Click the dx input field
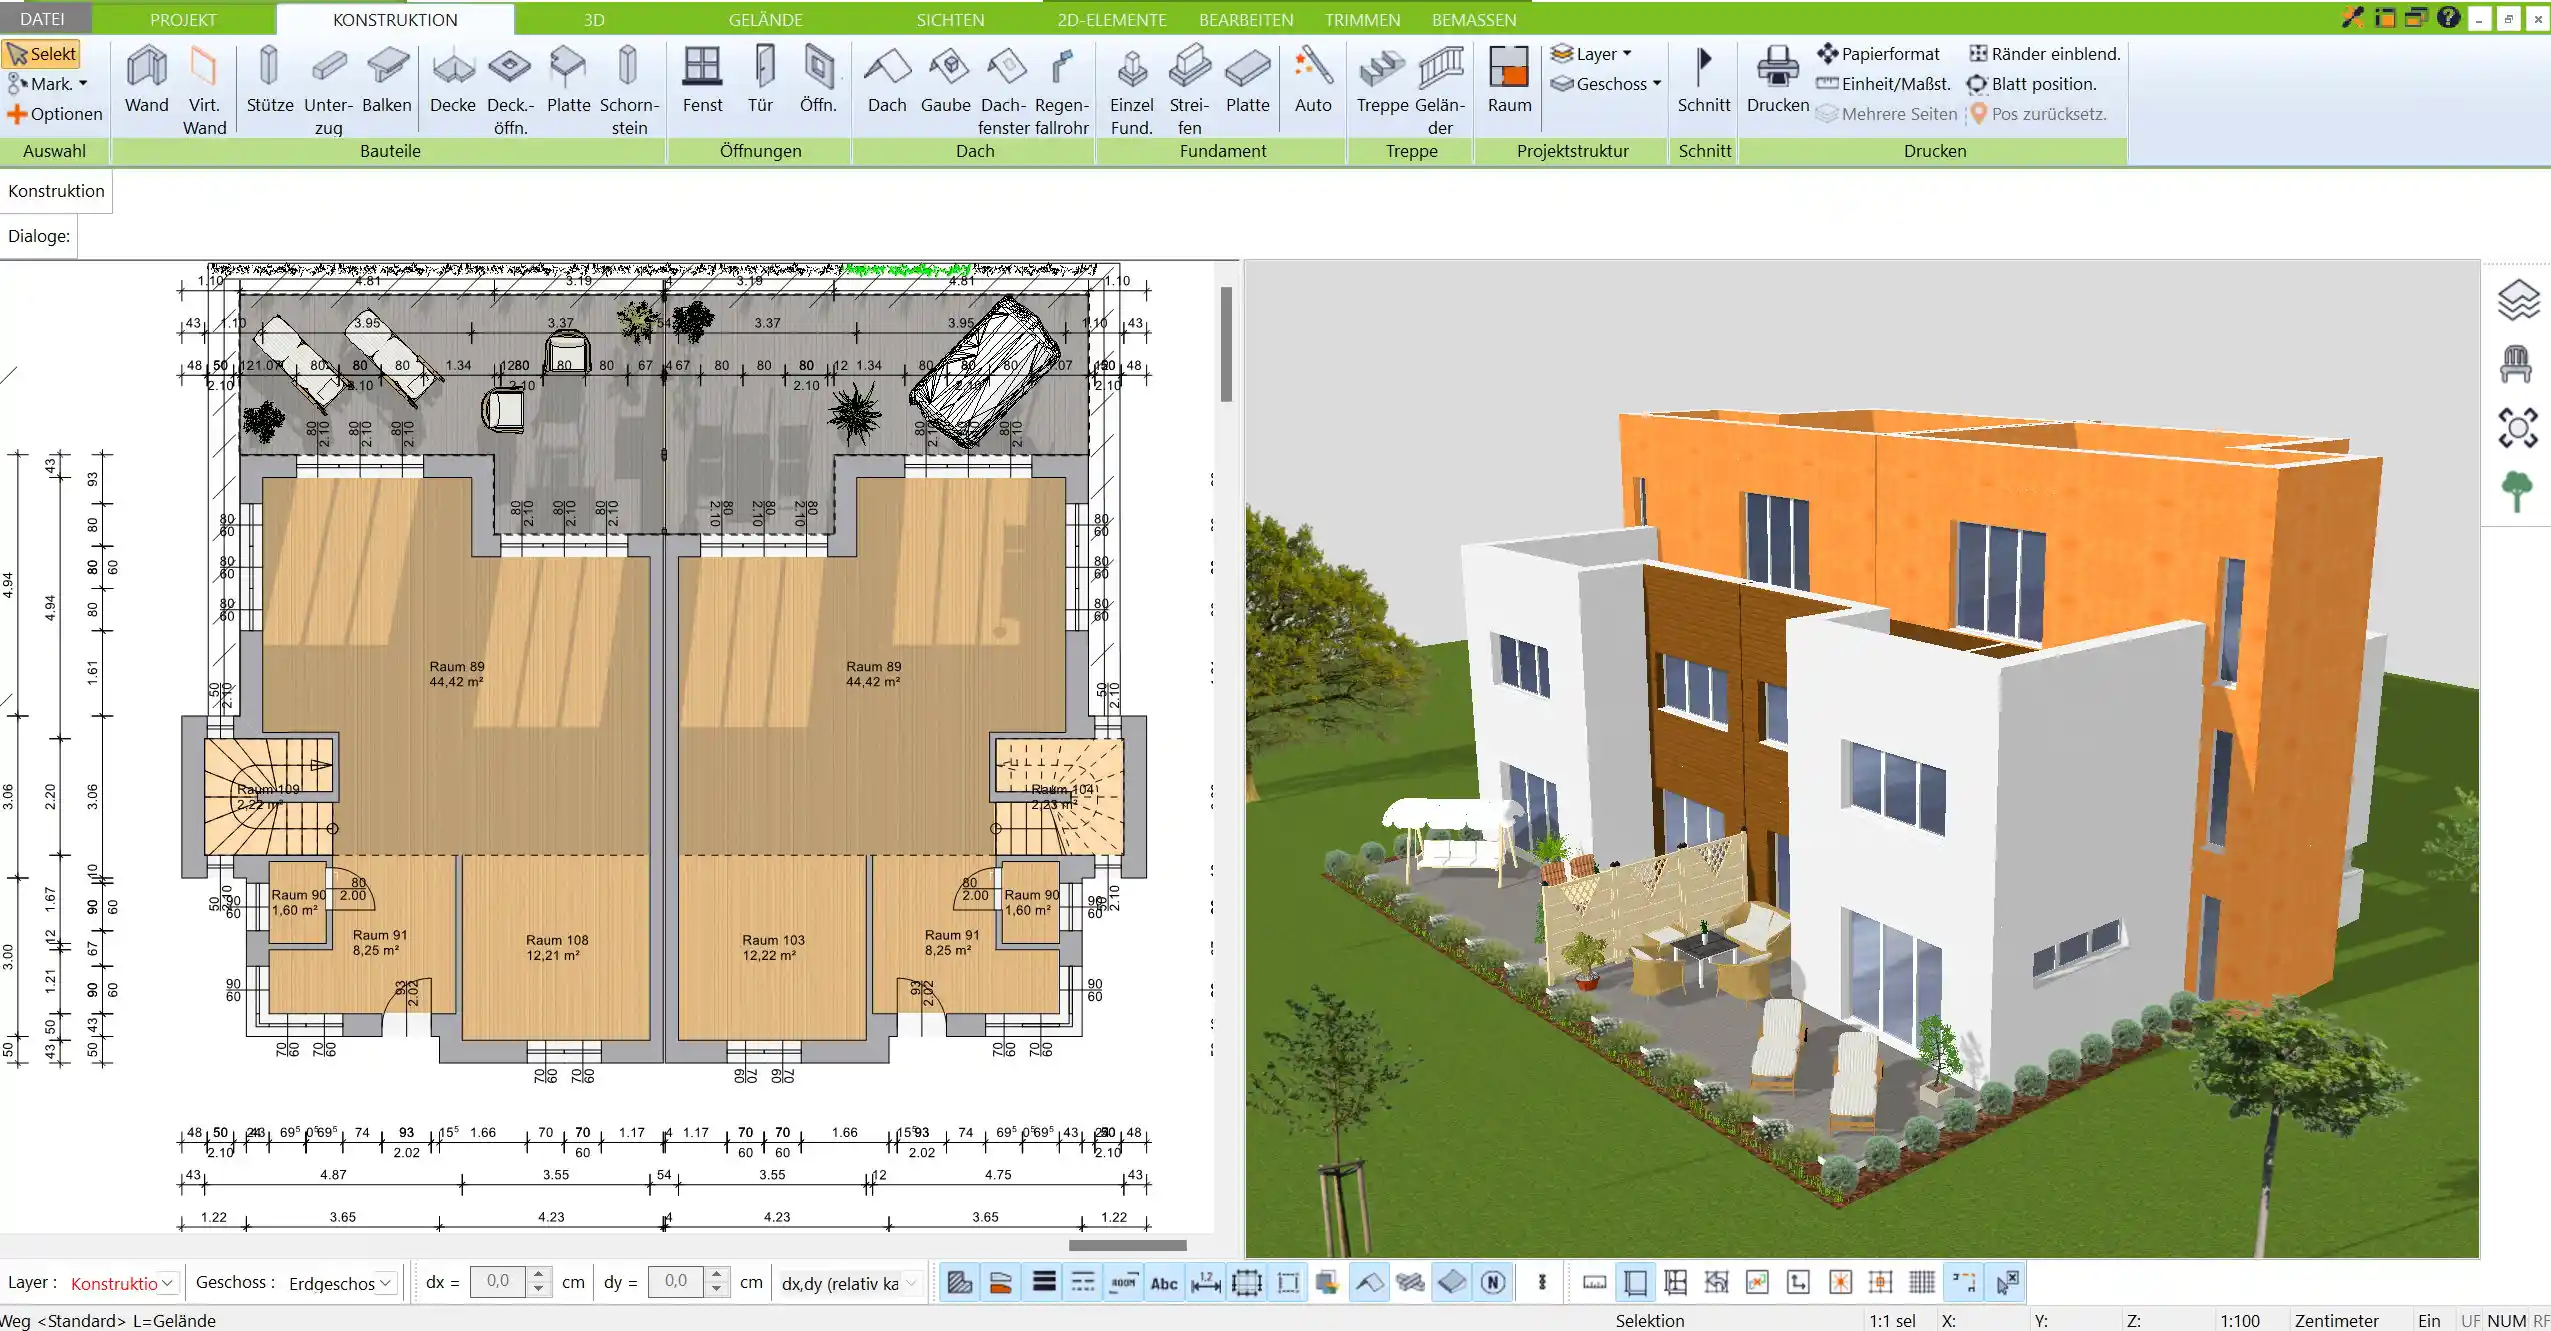The image size is (2551, 1331). [498, 1282]
